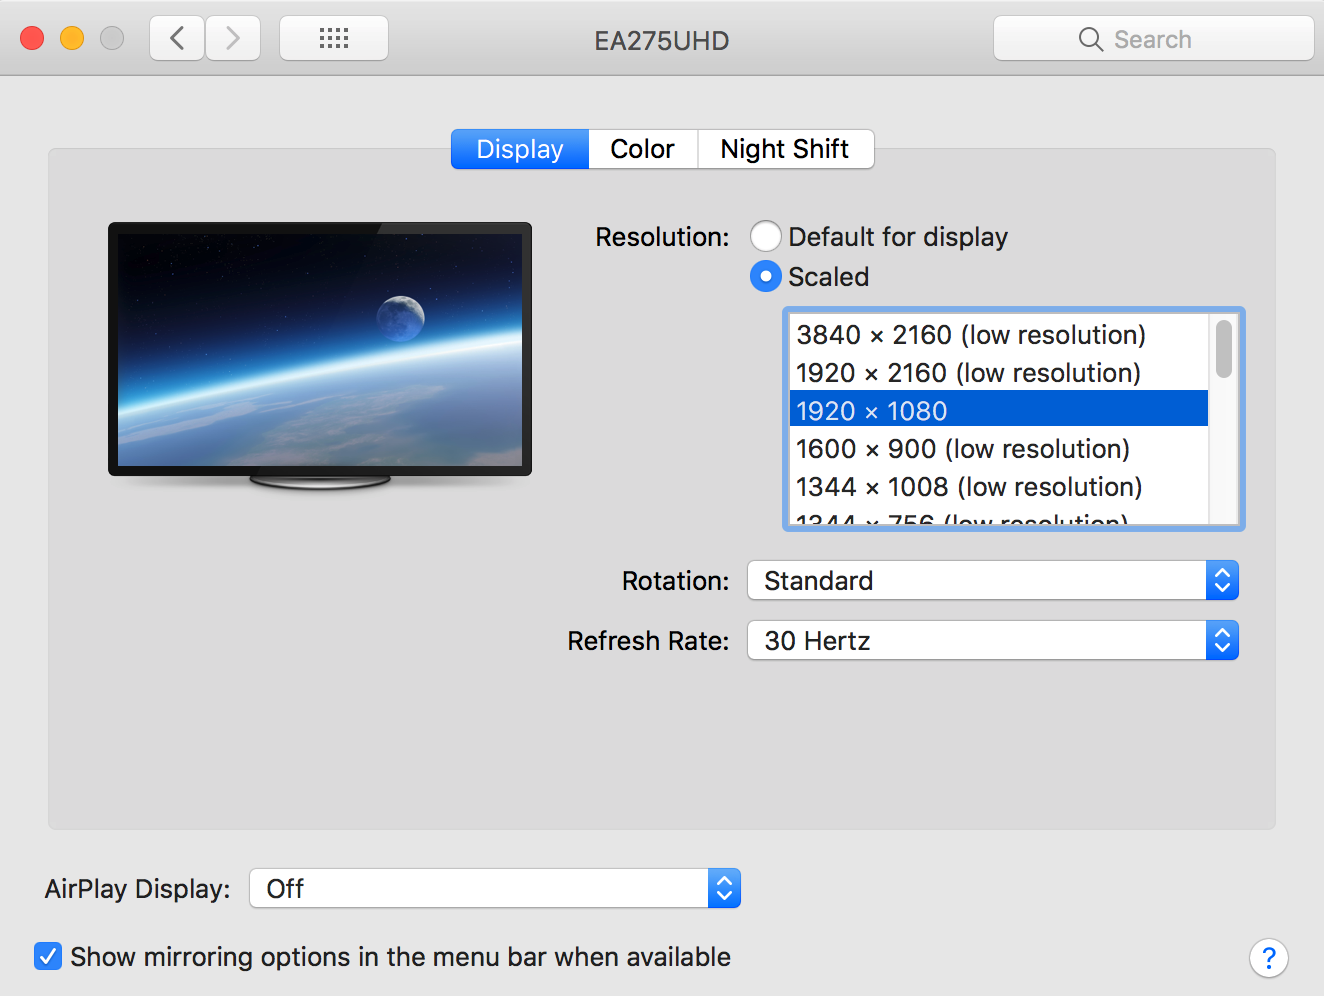Open the AirPlay Display dropdown
The image size is (1324, 996).
tap(495, 888)
